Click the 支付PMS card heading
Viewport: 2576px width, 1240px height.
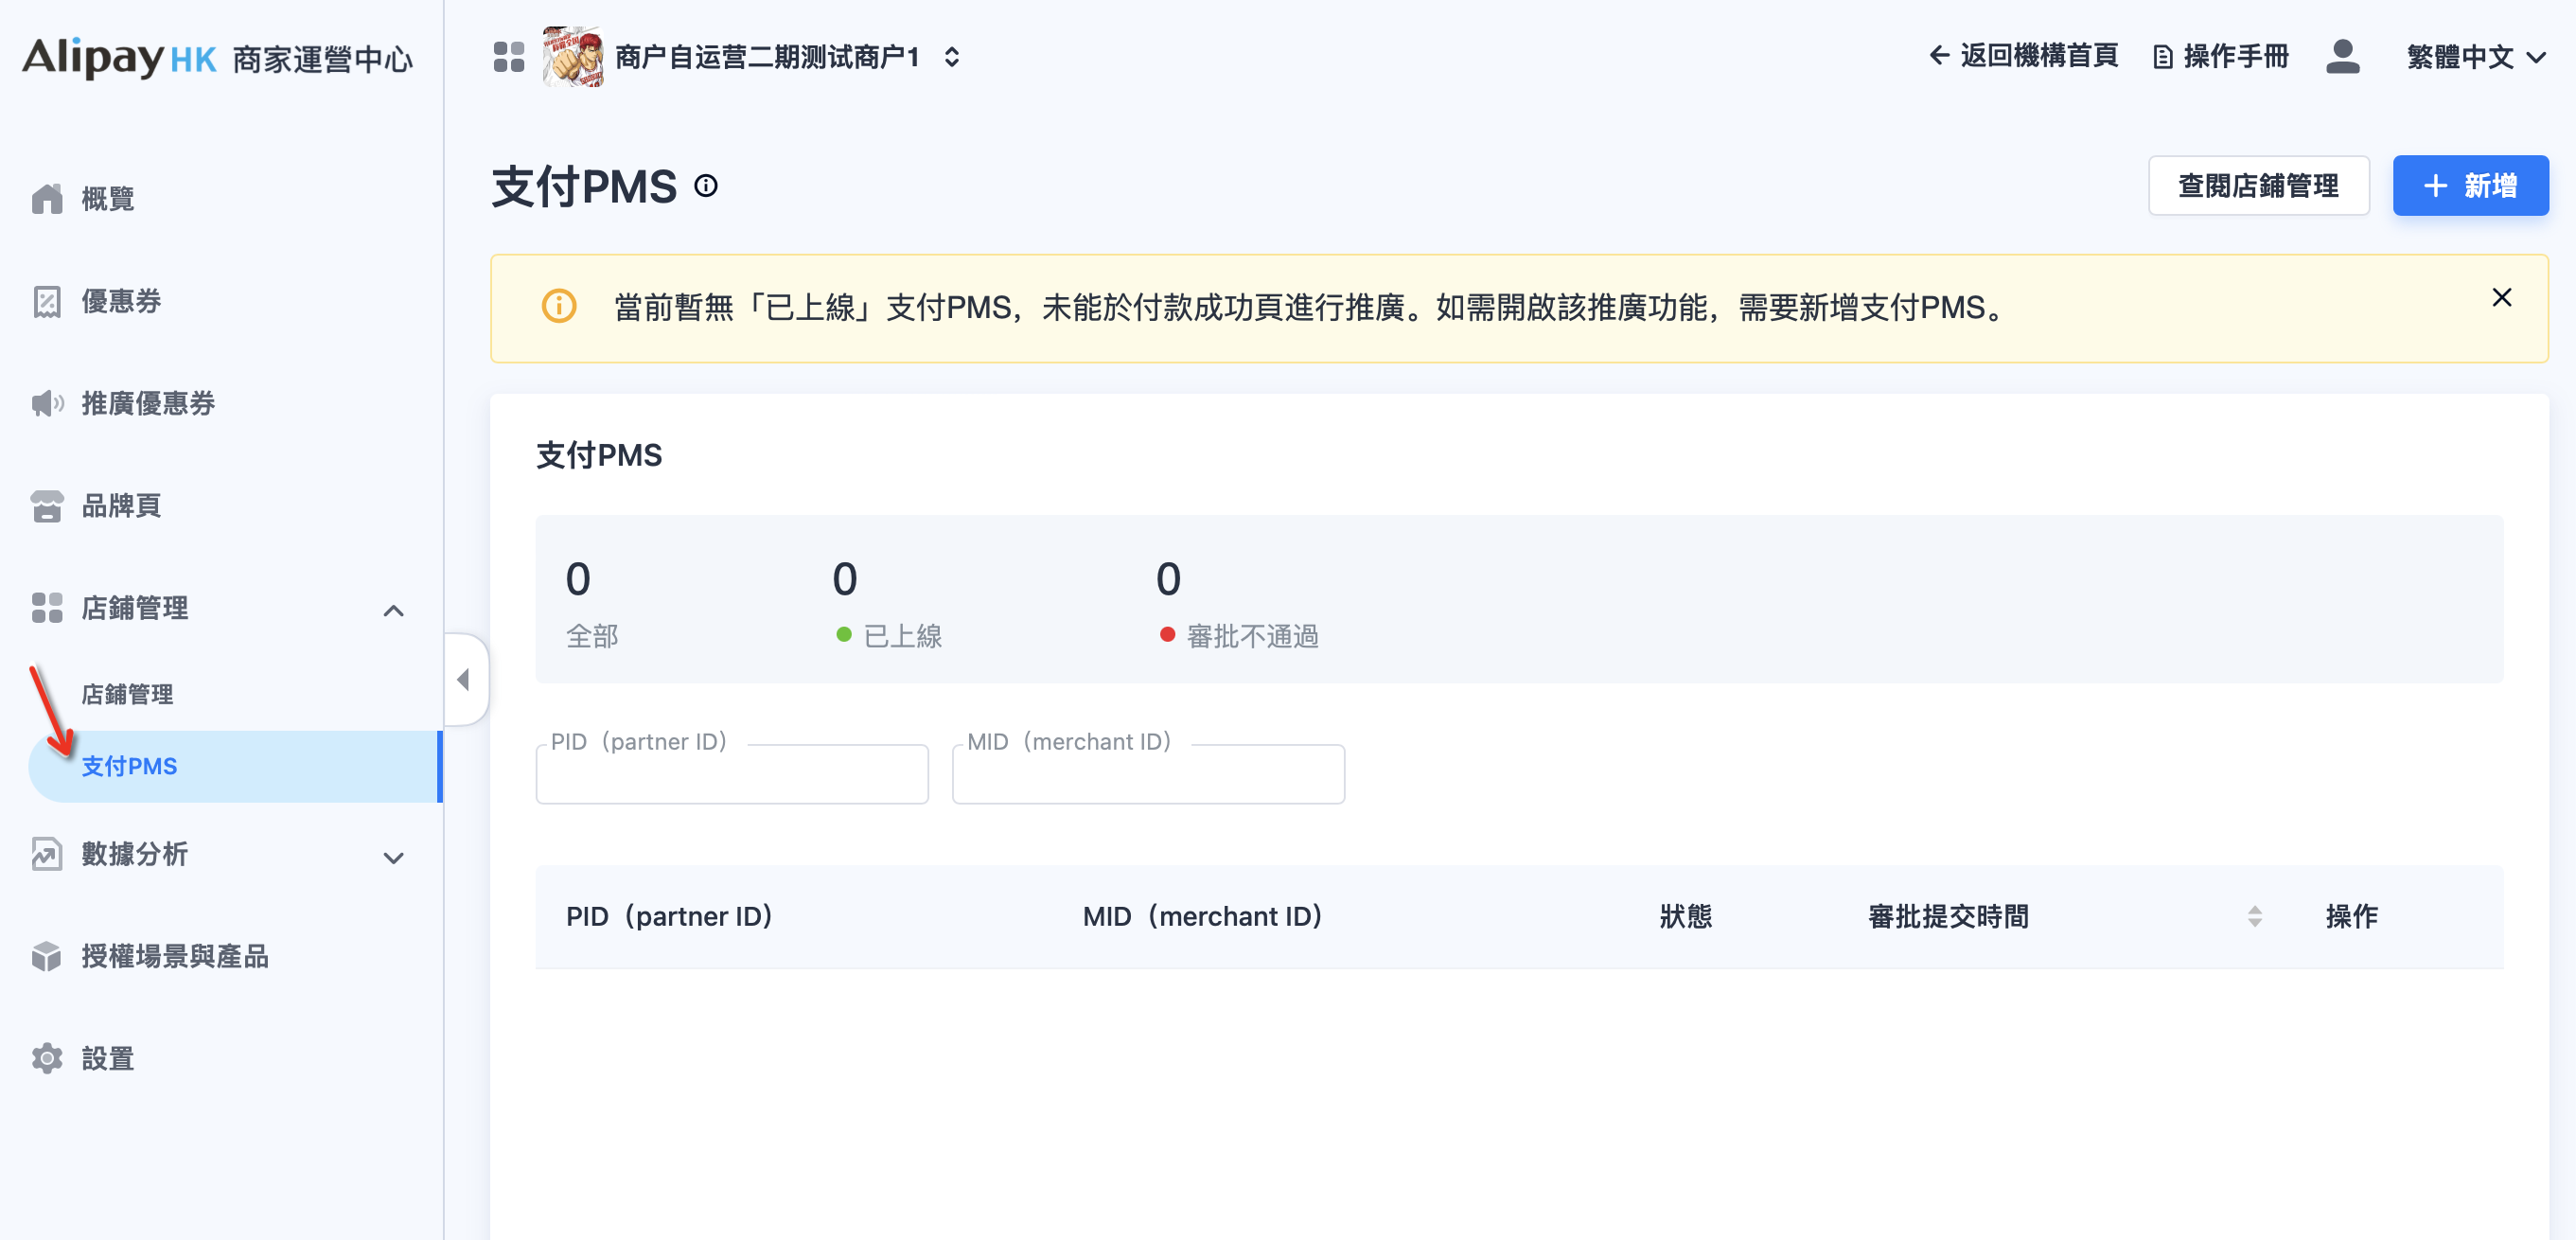coord(599,455)
